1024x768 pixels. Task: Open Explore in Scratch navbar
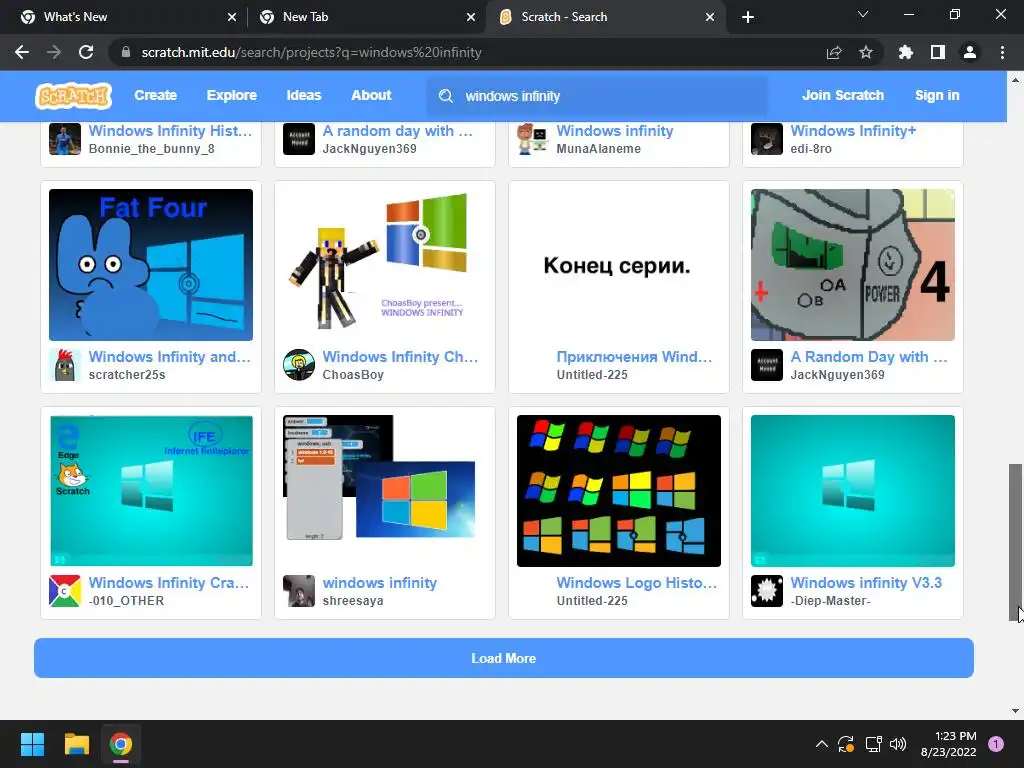point(232,95)
